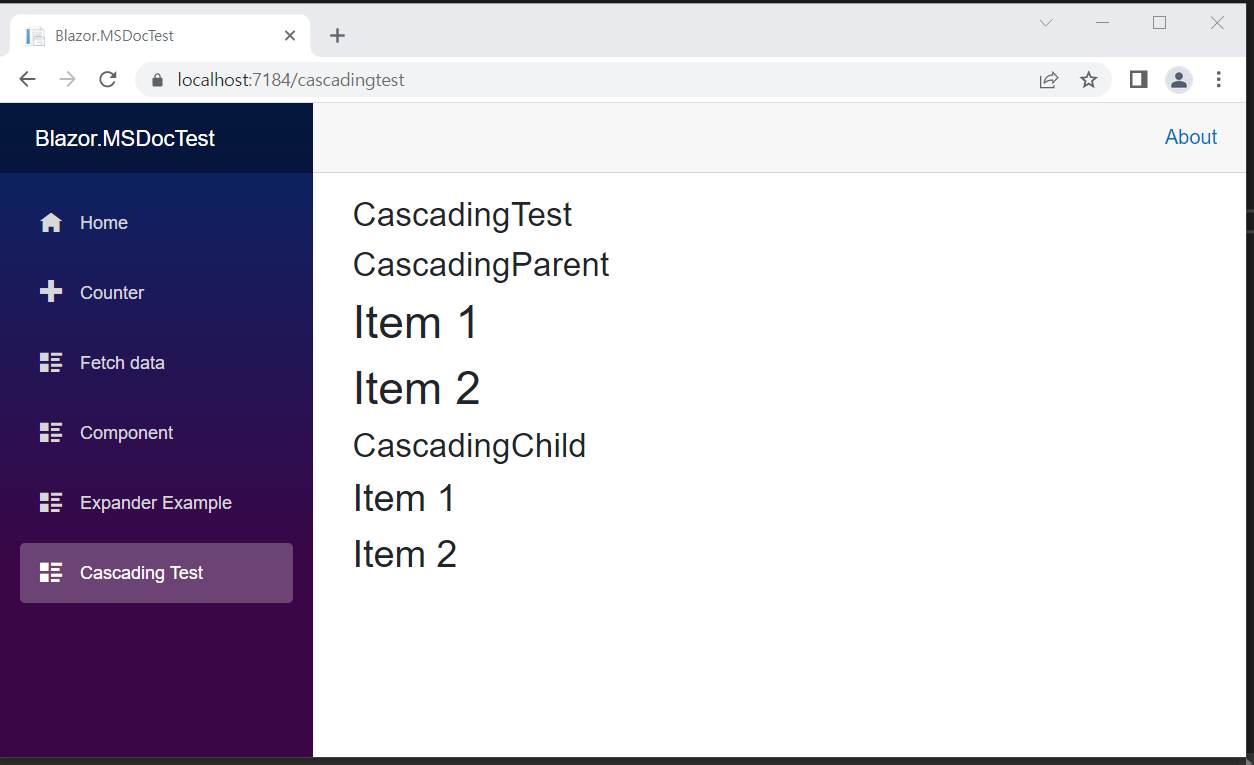Viewport: 1254px width, 765px height.
Task: Reload the page with the refresh icon
Action: (x=108, y=80)
